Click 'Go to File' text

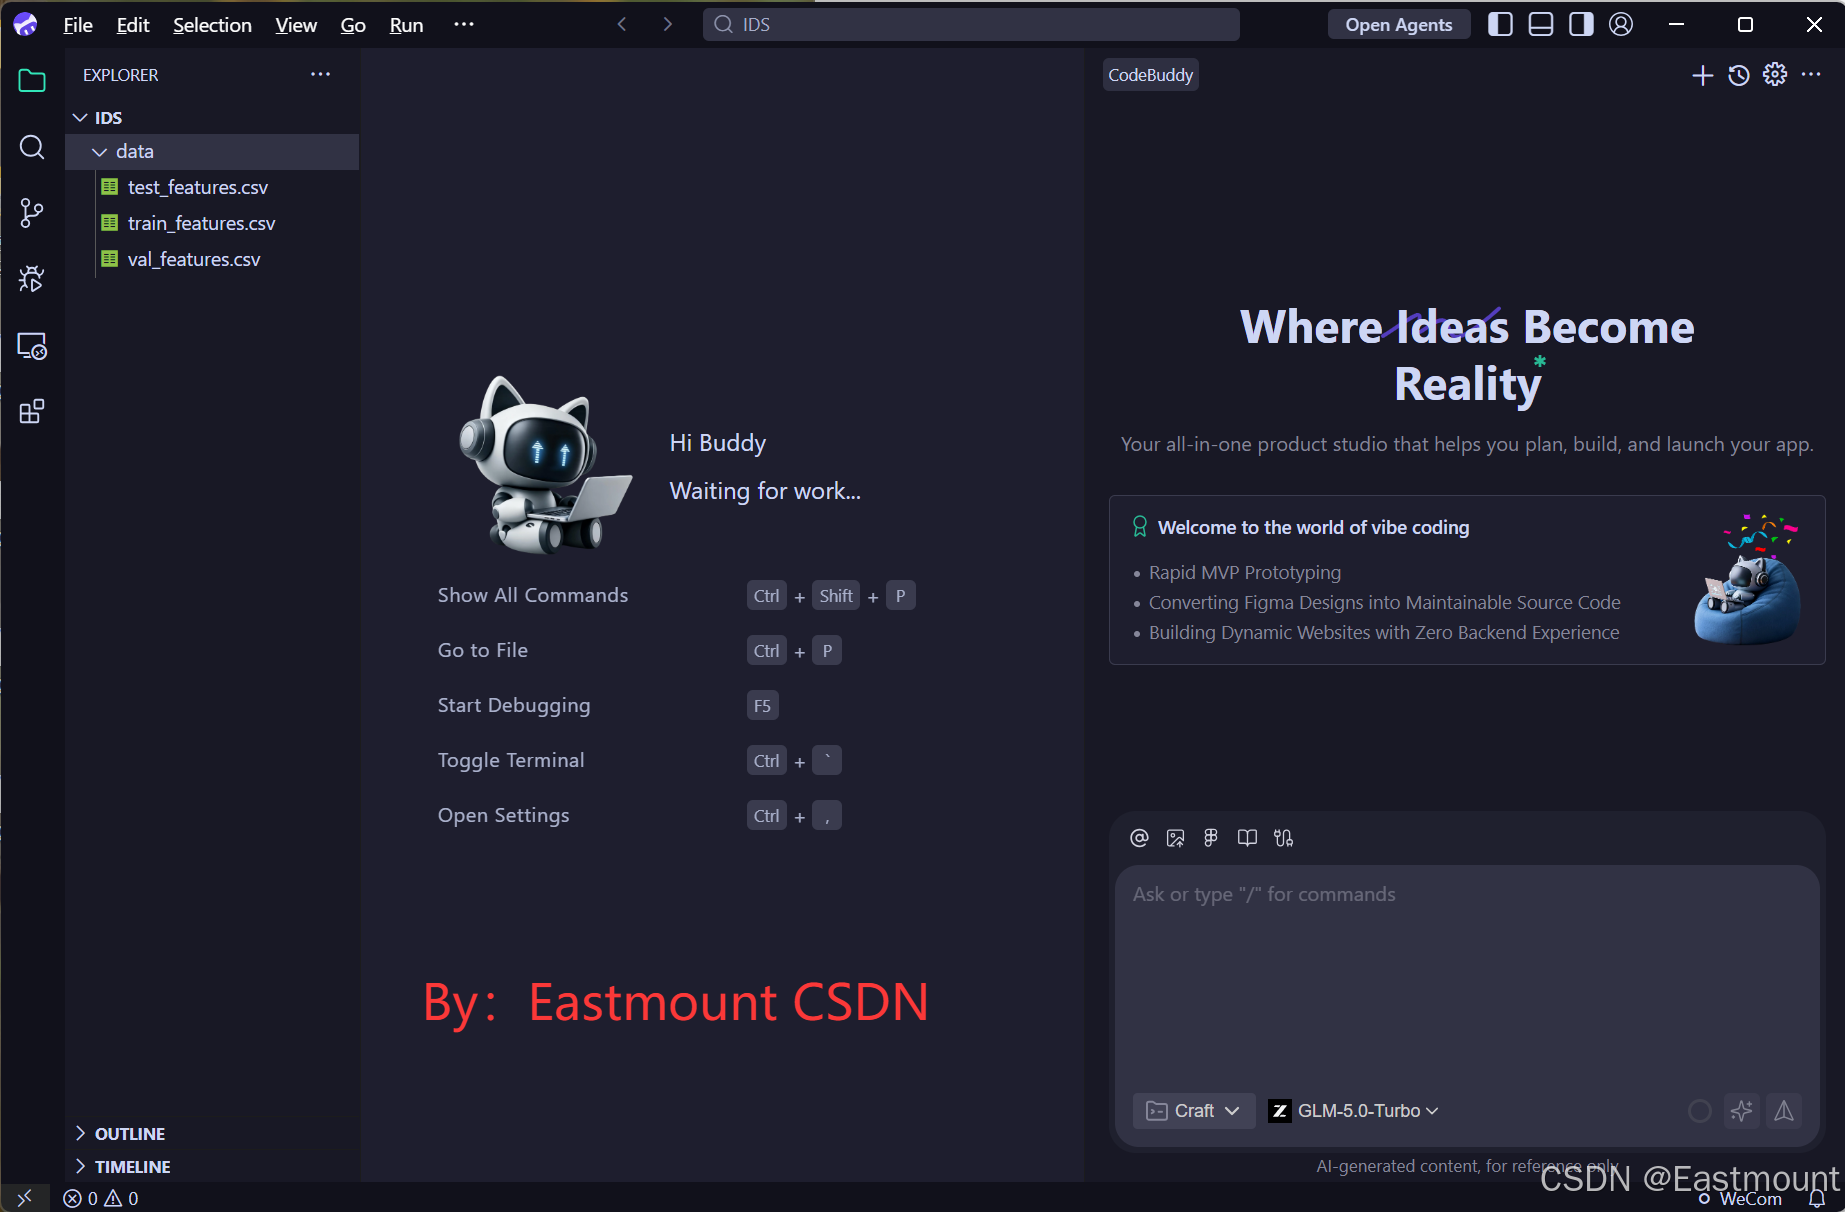click(483, 650)
